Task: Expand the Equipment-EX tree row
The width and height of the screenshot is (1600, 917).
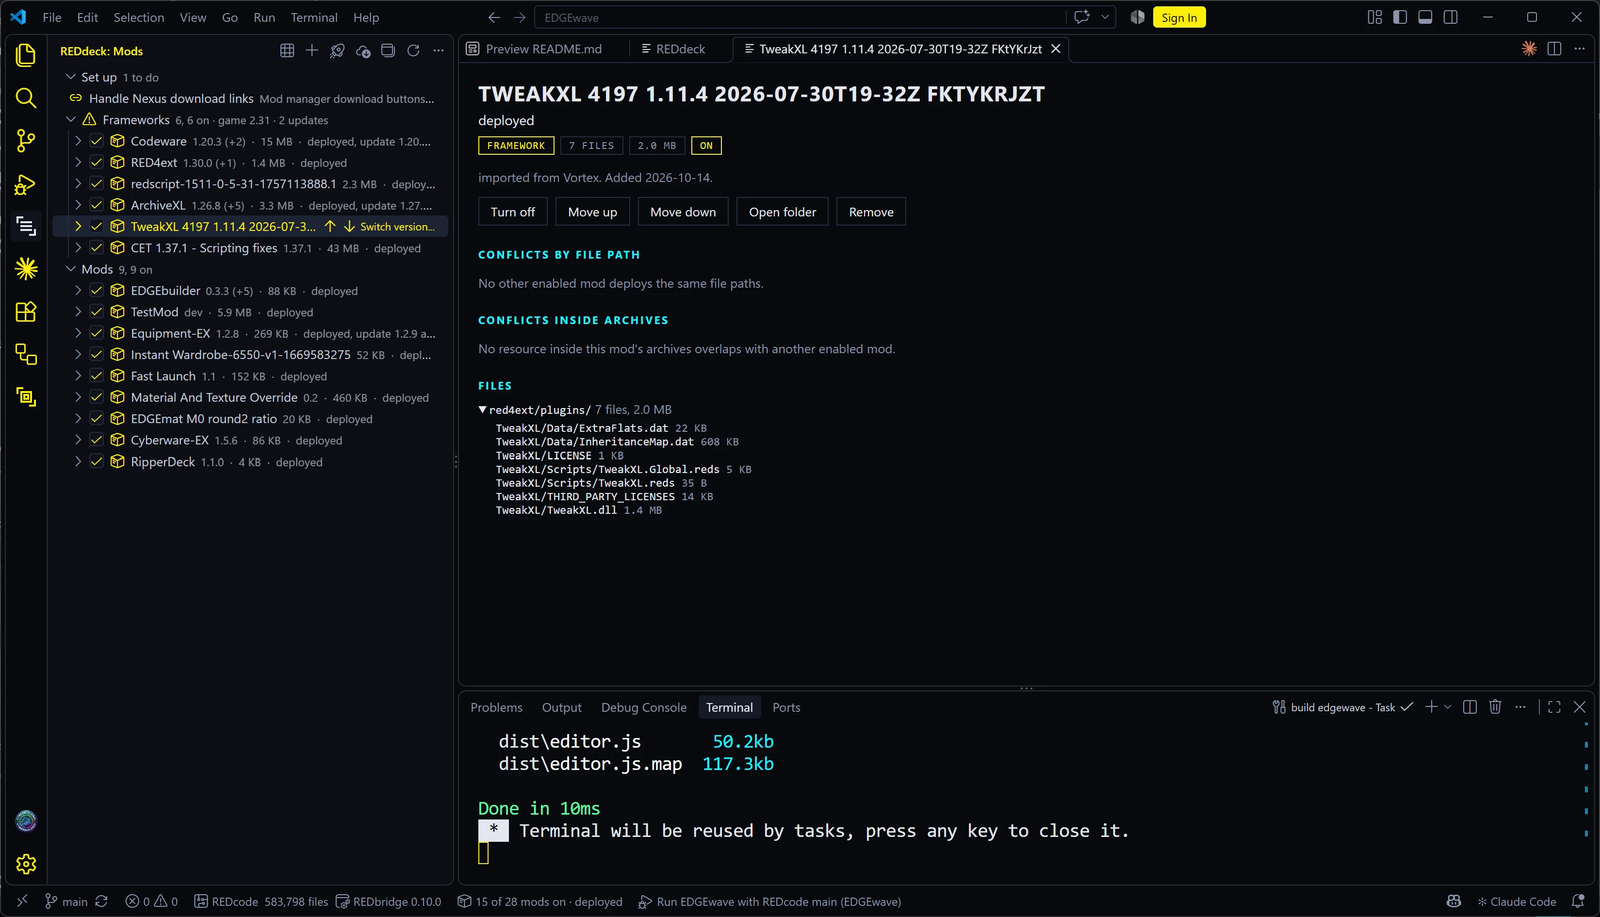Action: point(78,333)
